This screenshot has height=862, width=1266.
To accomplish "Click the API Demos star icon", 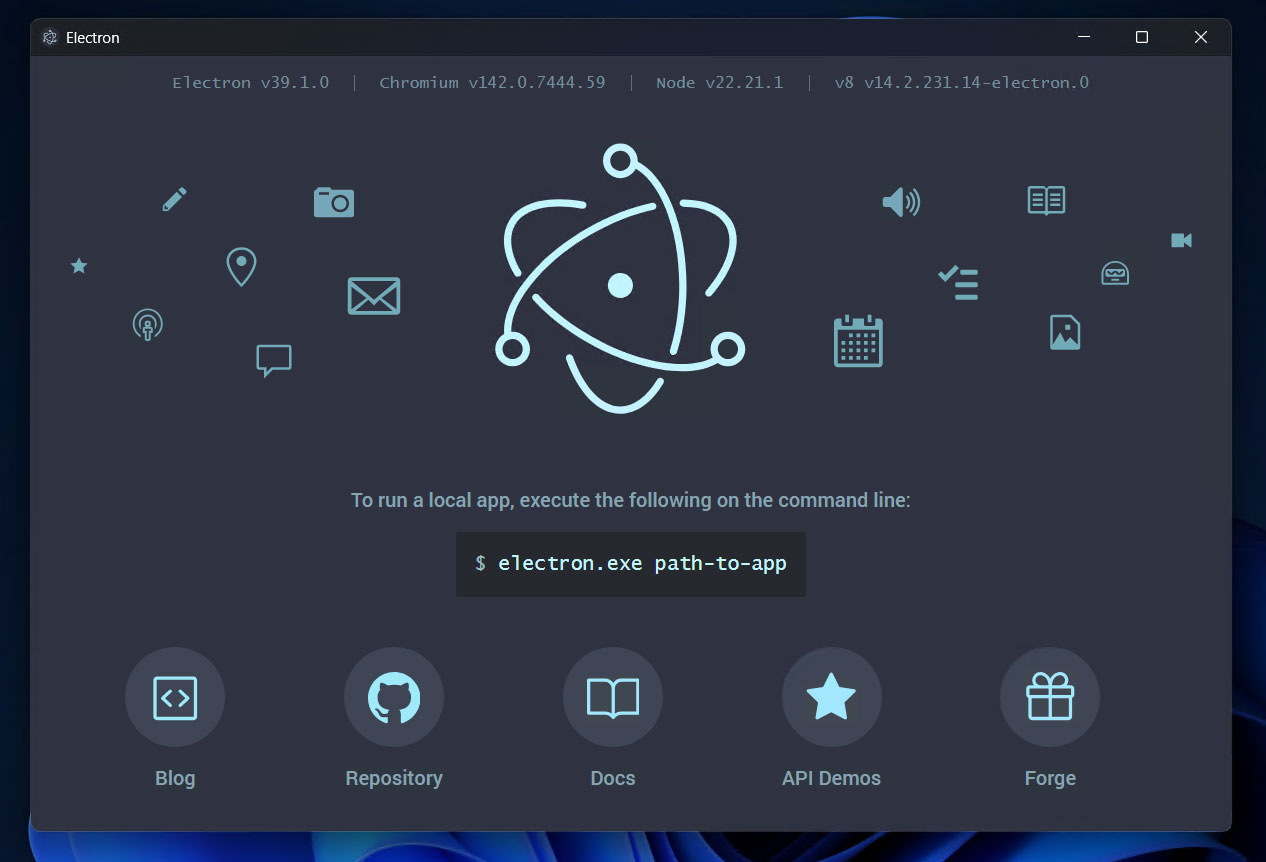I will point(831,697).
